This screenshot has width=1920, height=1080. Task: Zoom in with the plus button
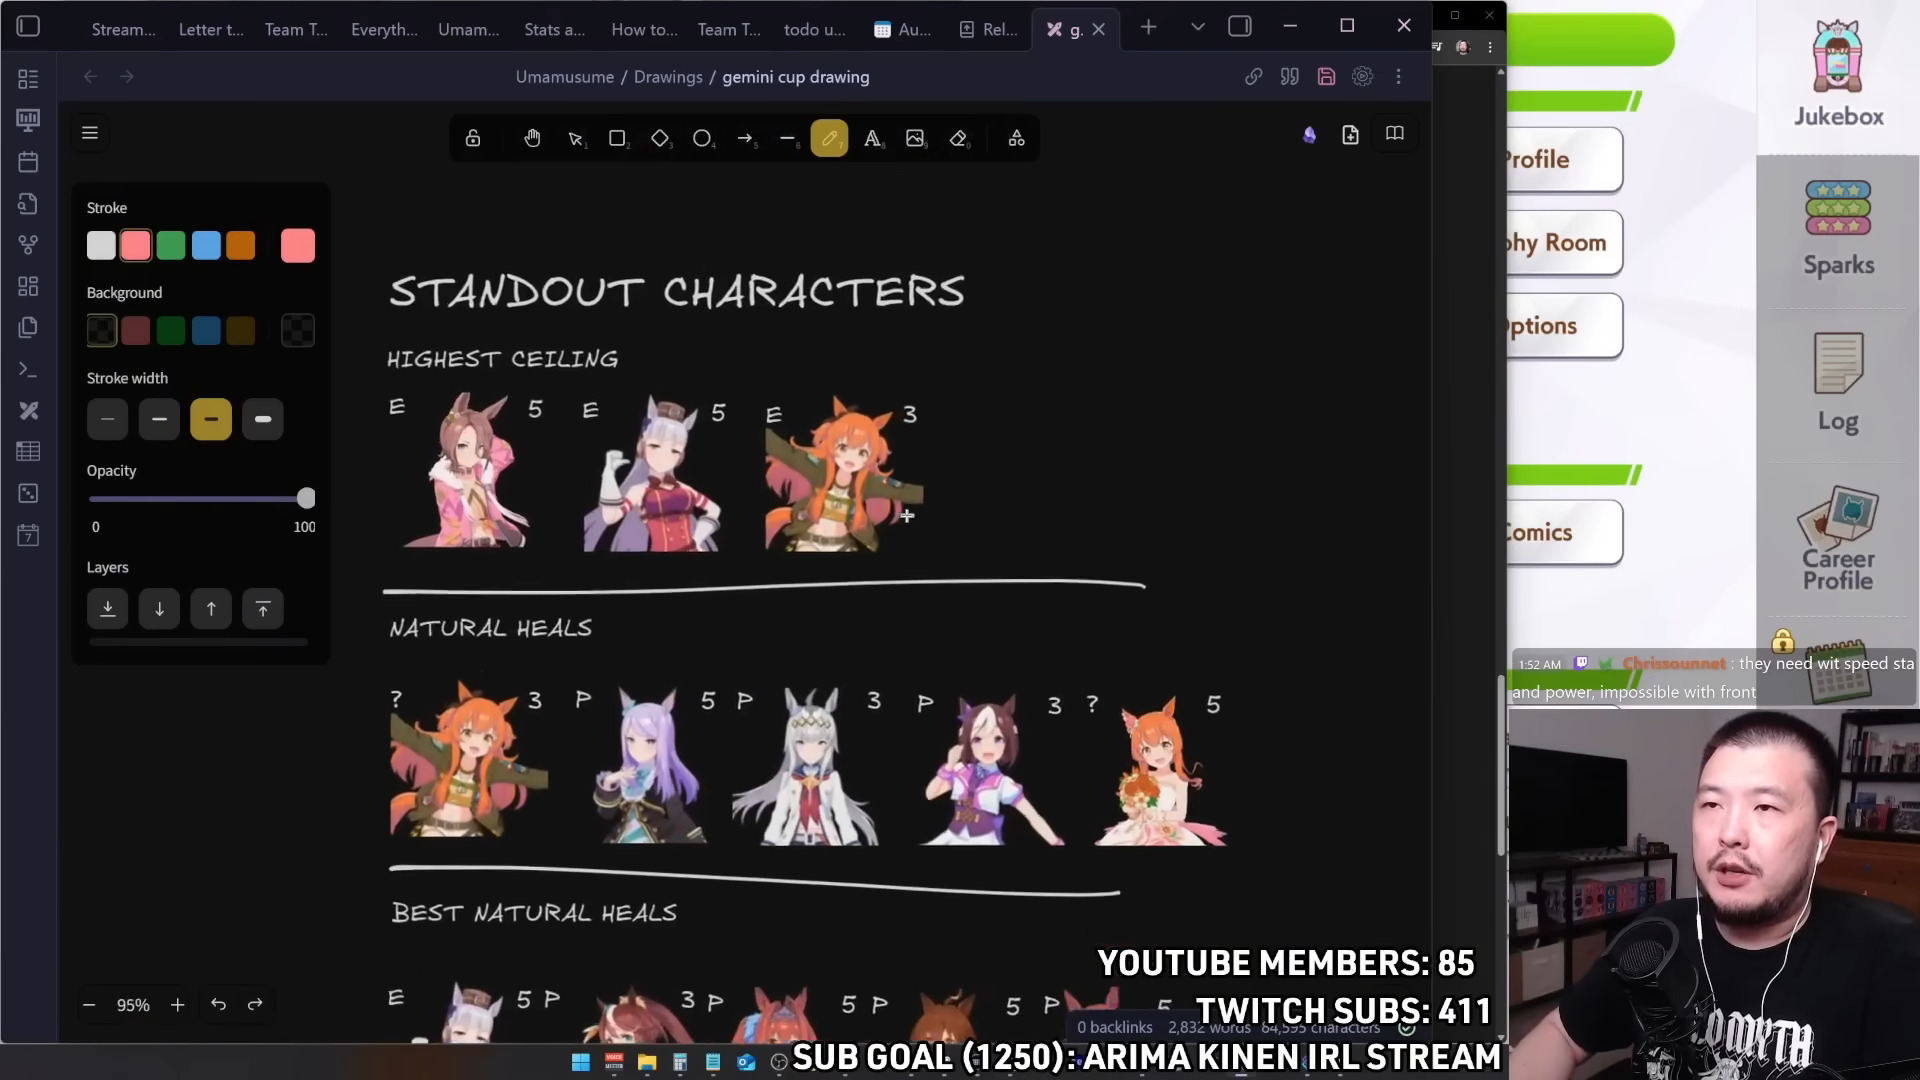pos(178,1005)
